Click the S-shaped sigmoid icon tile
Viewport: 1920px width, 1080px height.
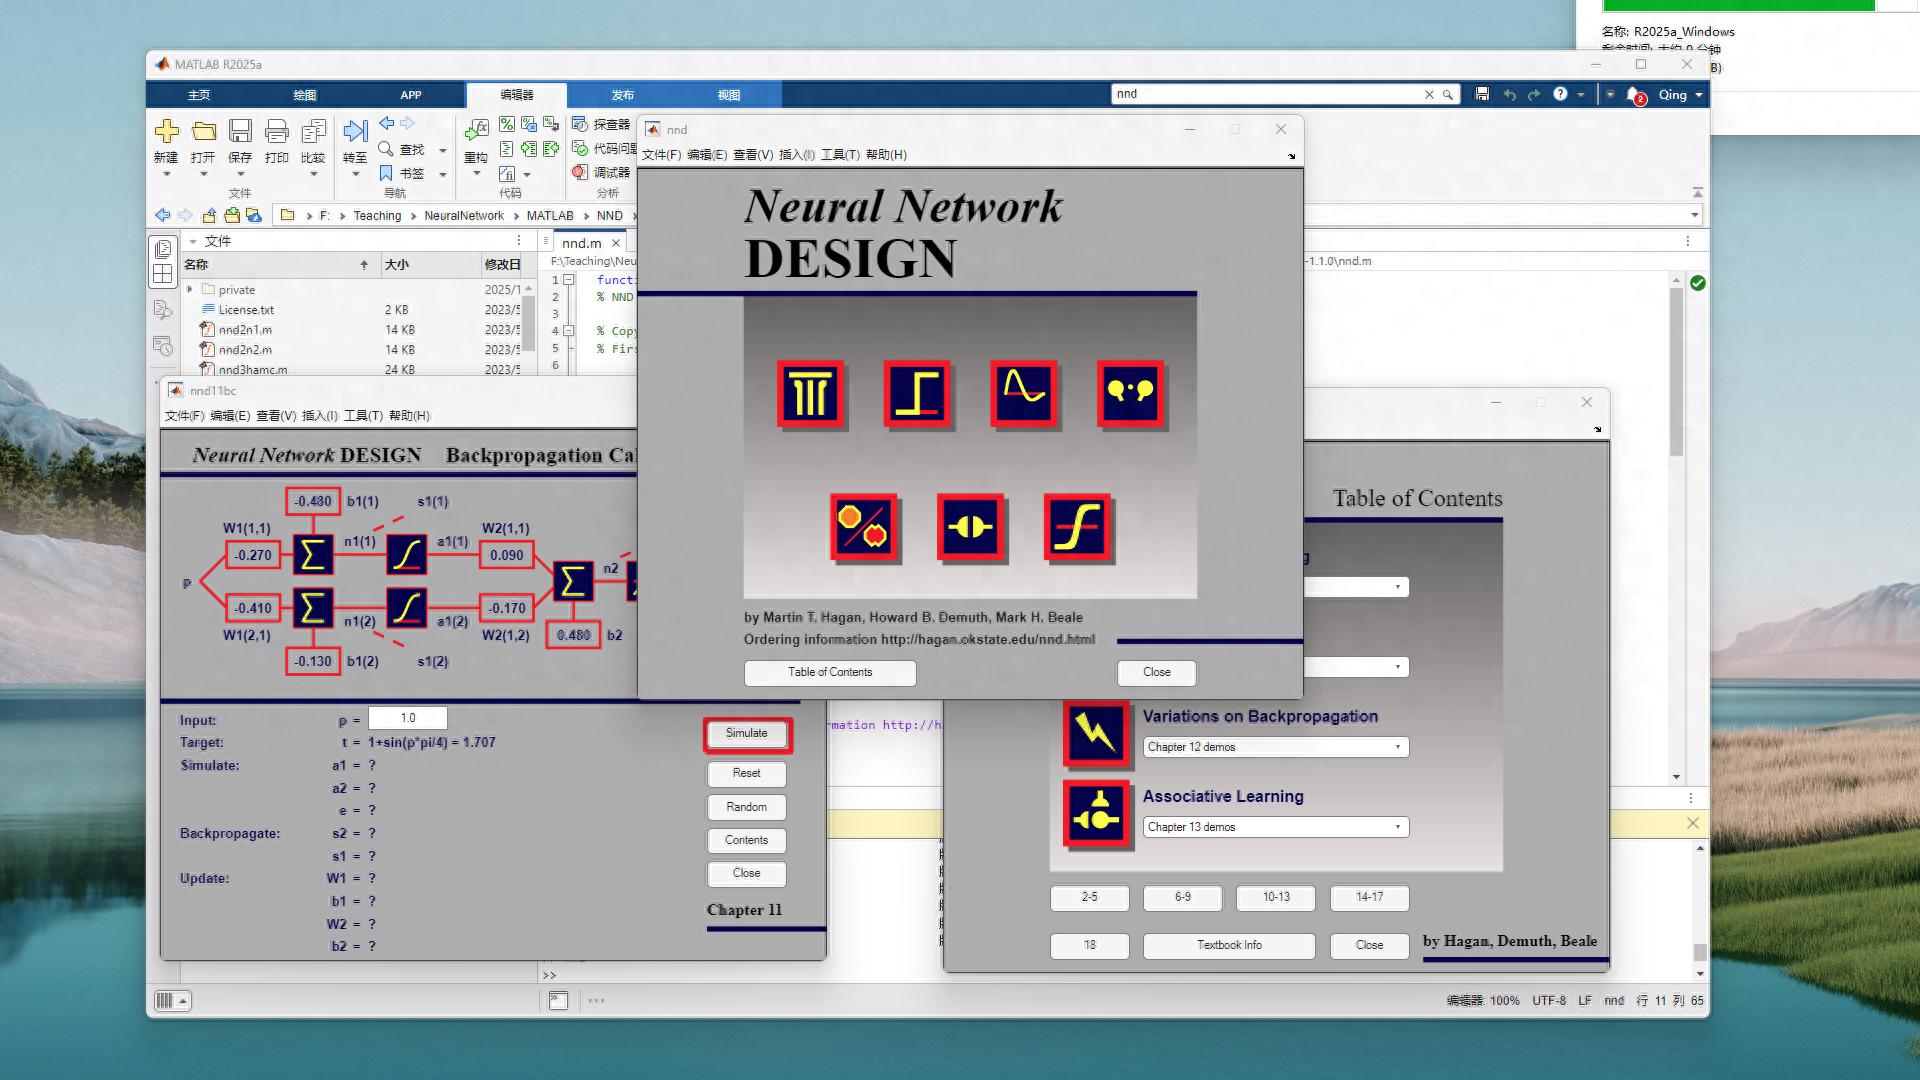point(1077,527)
